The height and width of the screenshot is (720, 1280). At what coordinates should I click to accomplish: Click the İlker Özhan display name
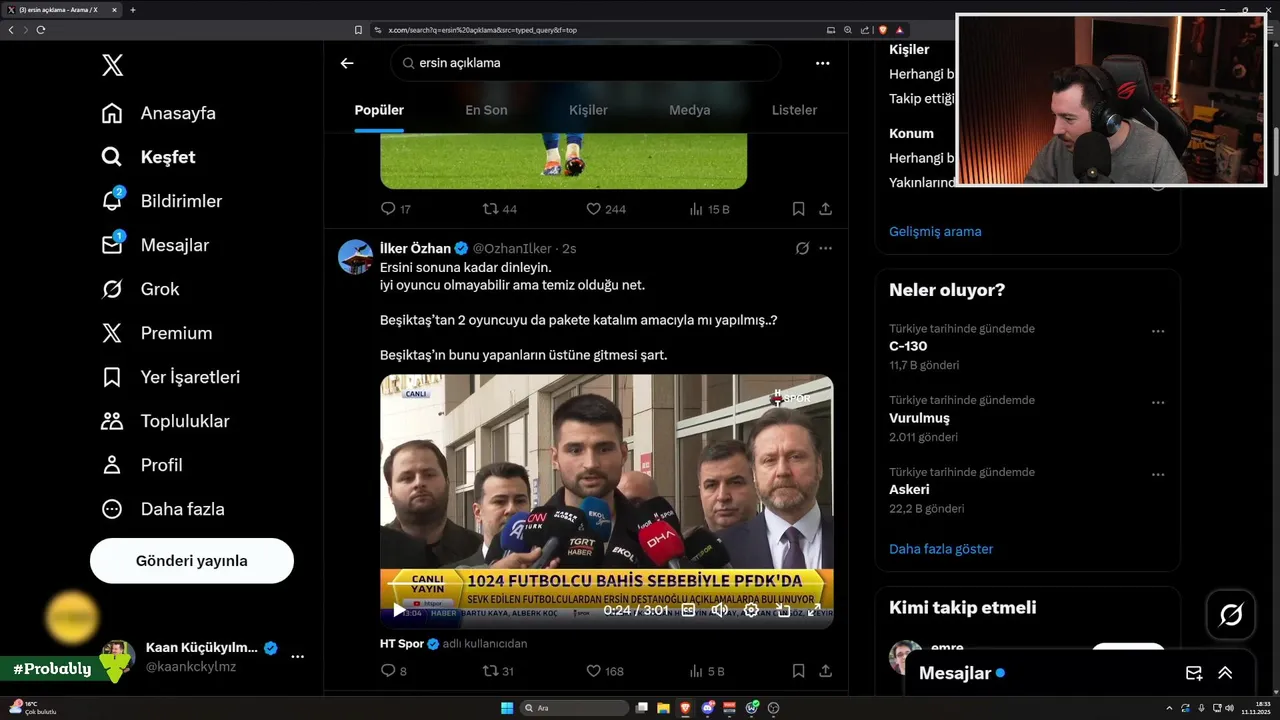click(415, 248)
